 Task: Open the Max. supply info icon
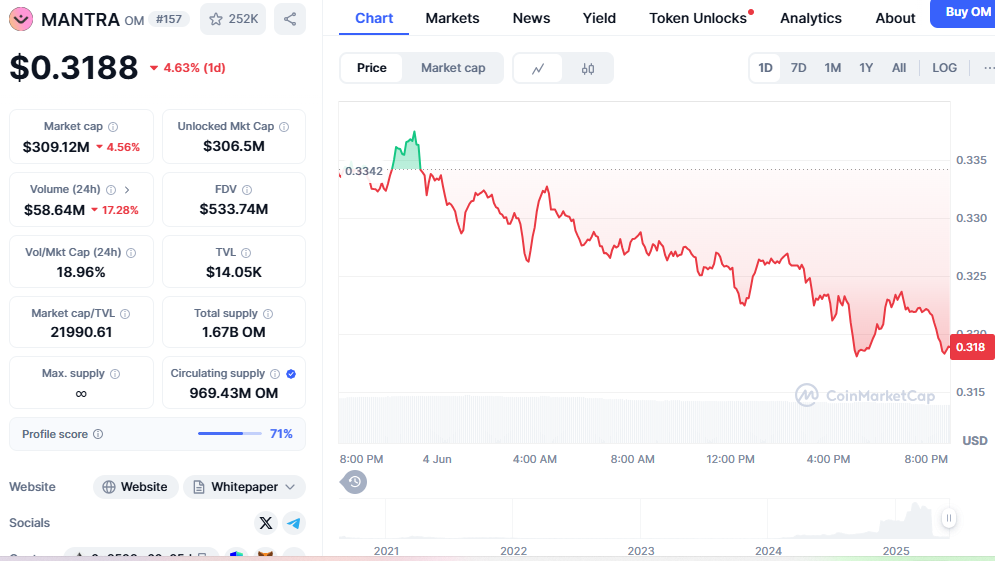115,374
